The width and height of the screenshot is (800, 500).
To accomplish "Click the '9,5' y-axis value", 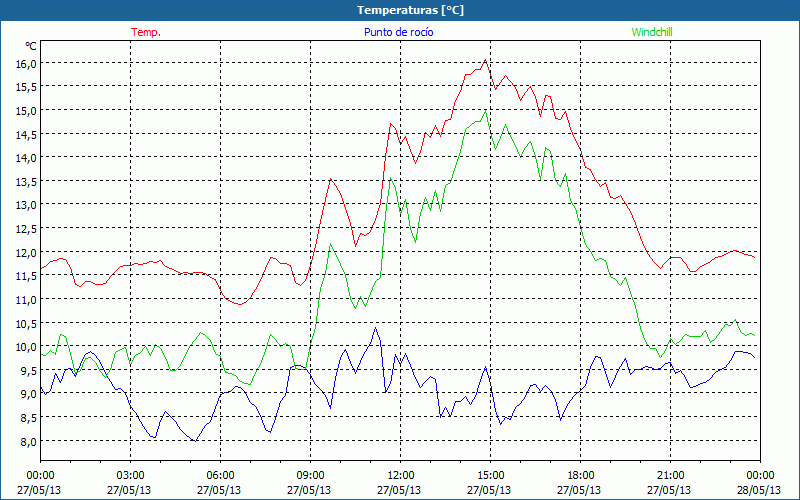I will [29, 371].
